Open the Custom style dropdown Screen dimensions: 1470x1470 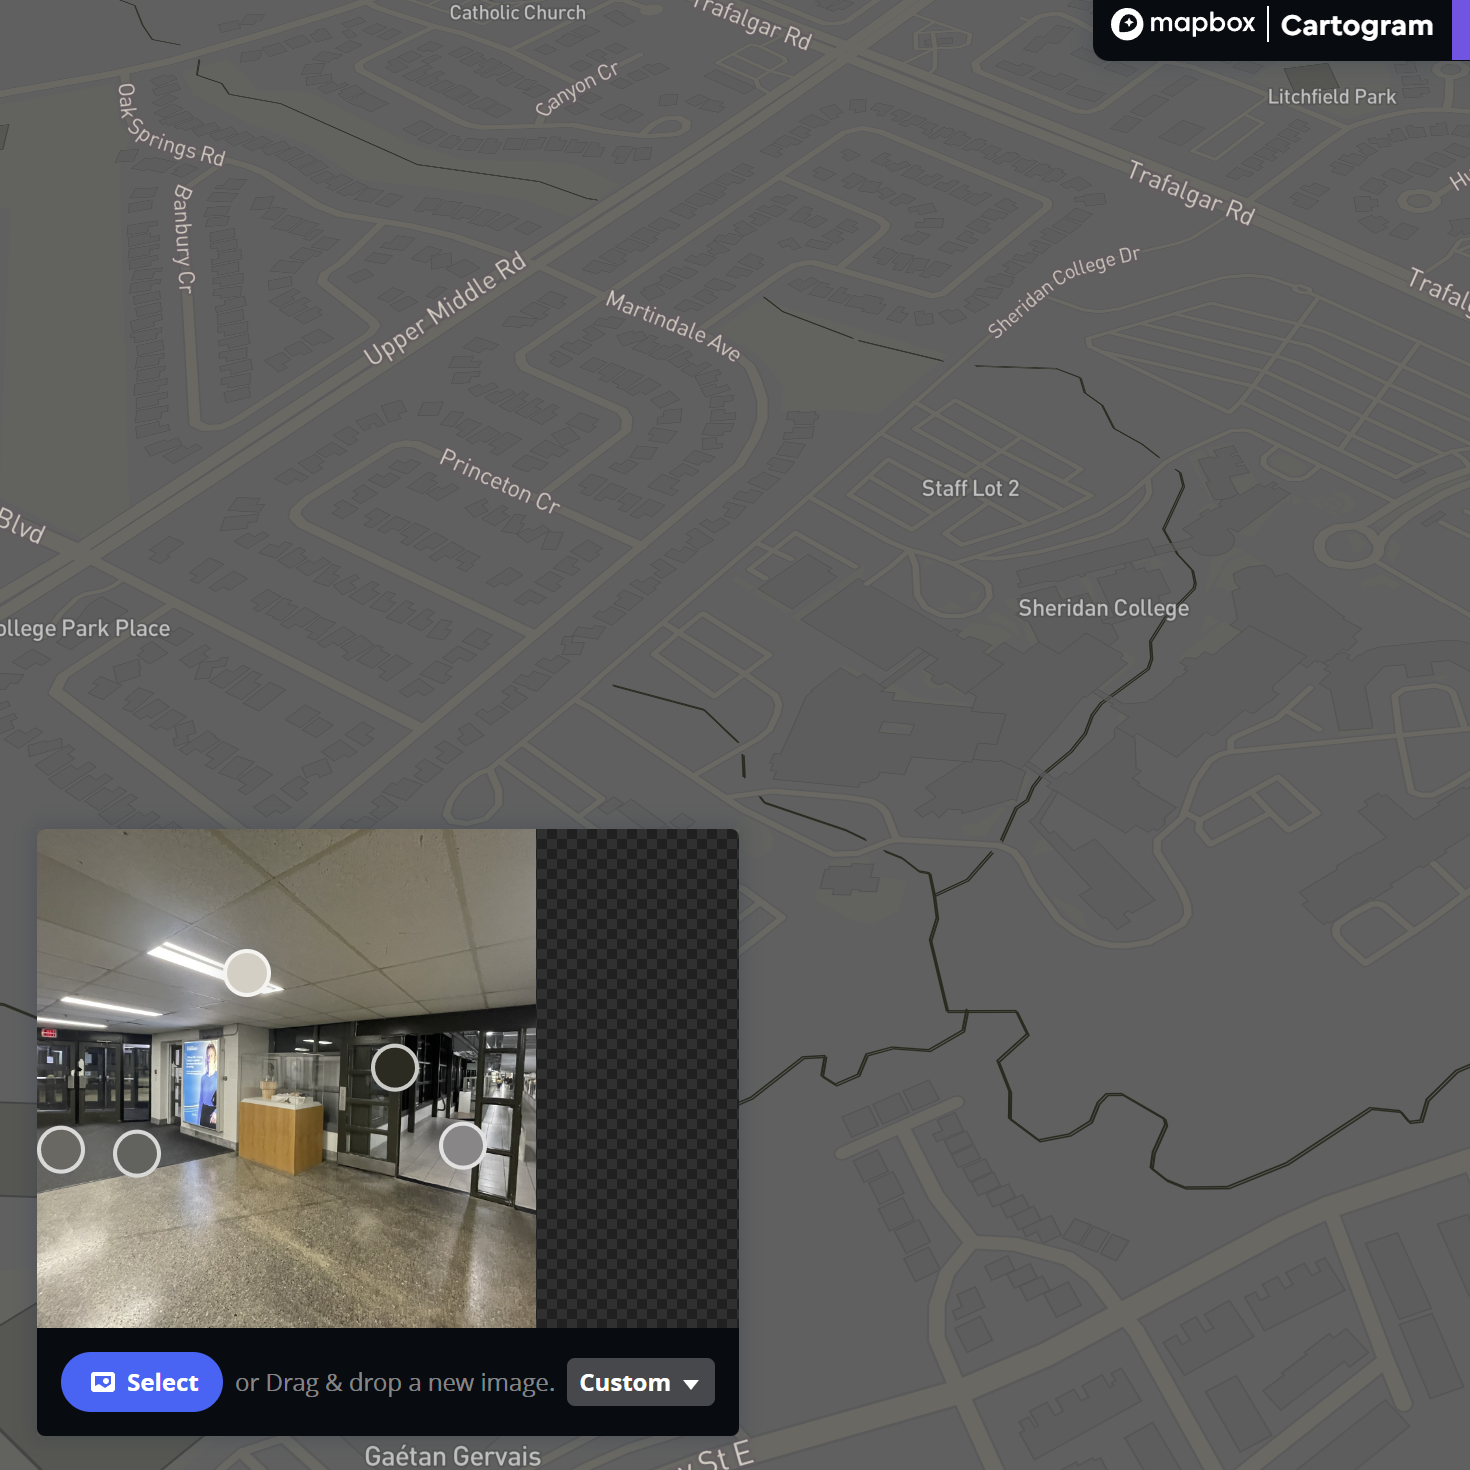click(x=640, y=1382)
